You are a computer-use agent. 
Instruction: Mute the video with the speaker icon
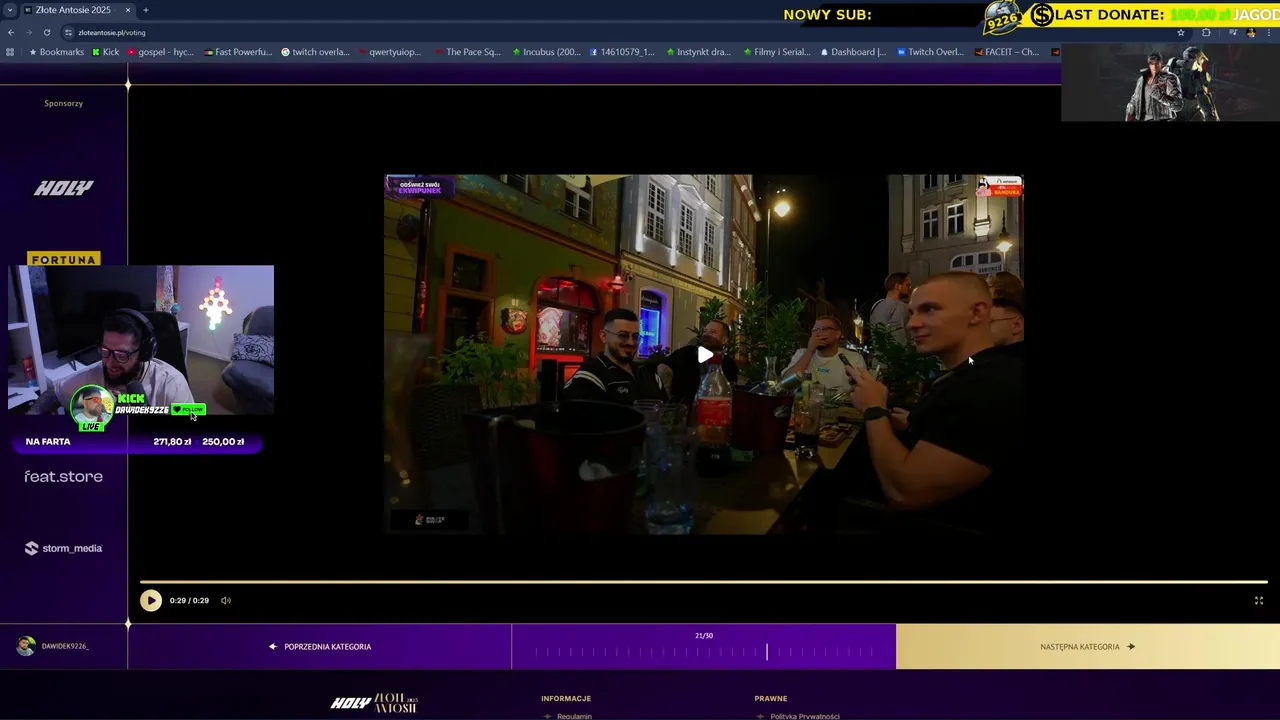tap(226, 600)
